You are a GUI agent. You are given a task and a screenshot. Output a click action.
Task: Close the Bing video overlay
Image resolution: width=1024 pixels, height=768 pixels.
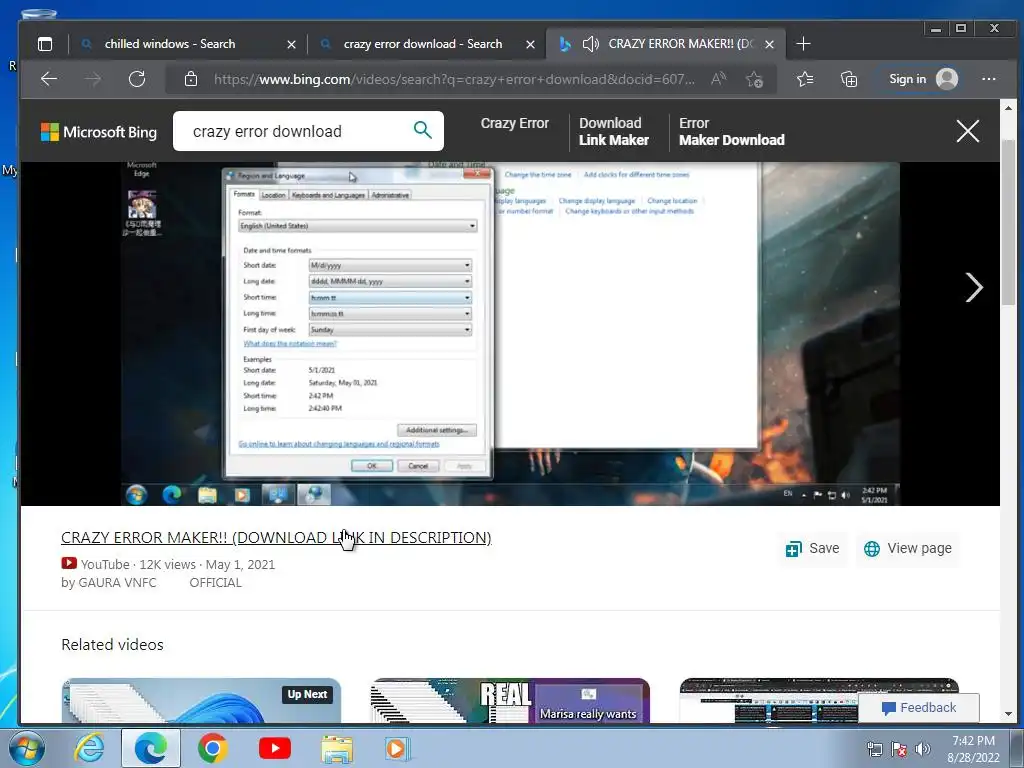pos(967,131)
